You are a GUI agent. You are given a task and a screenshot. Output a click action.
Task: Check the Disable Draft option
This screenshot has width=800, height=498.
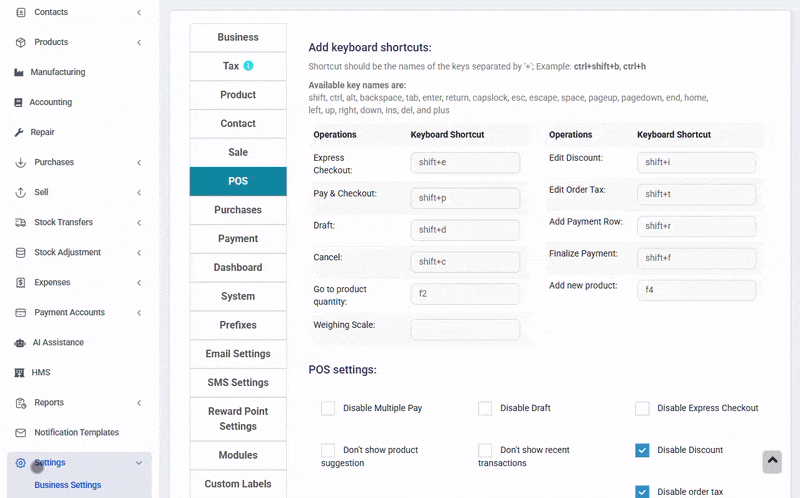pos(485,408)
